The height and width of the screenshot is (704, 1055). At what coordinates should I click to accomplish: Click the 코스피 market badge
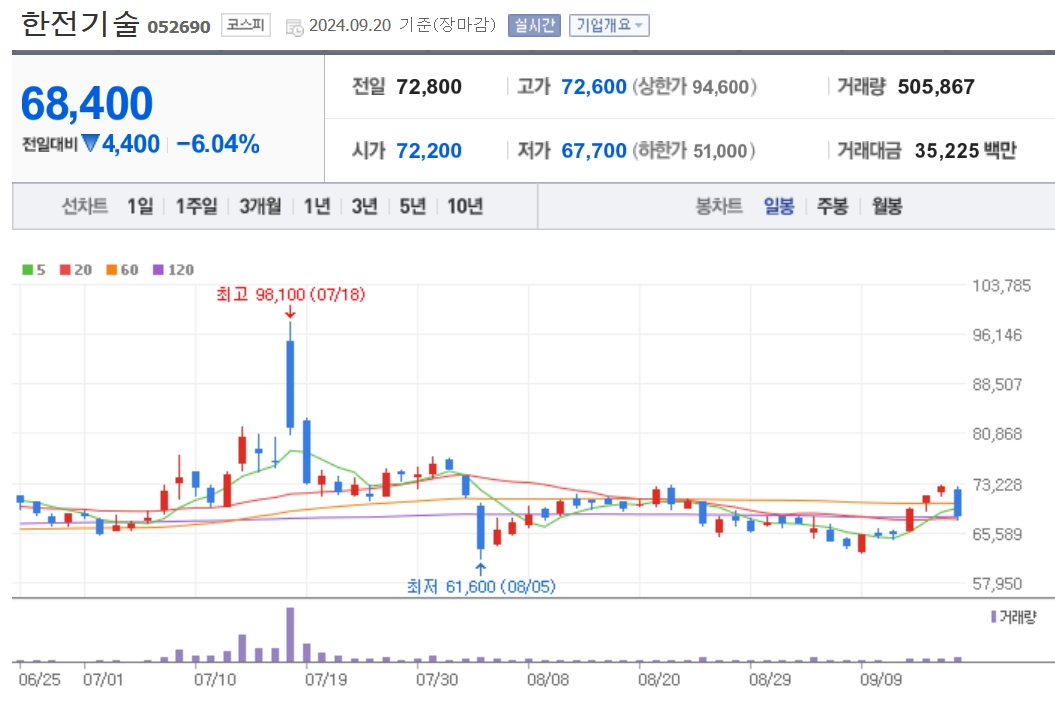pos(246,26)
